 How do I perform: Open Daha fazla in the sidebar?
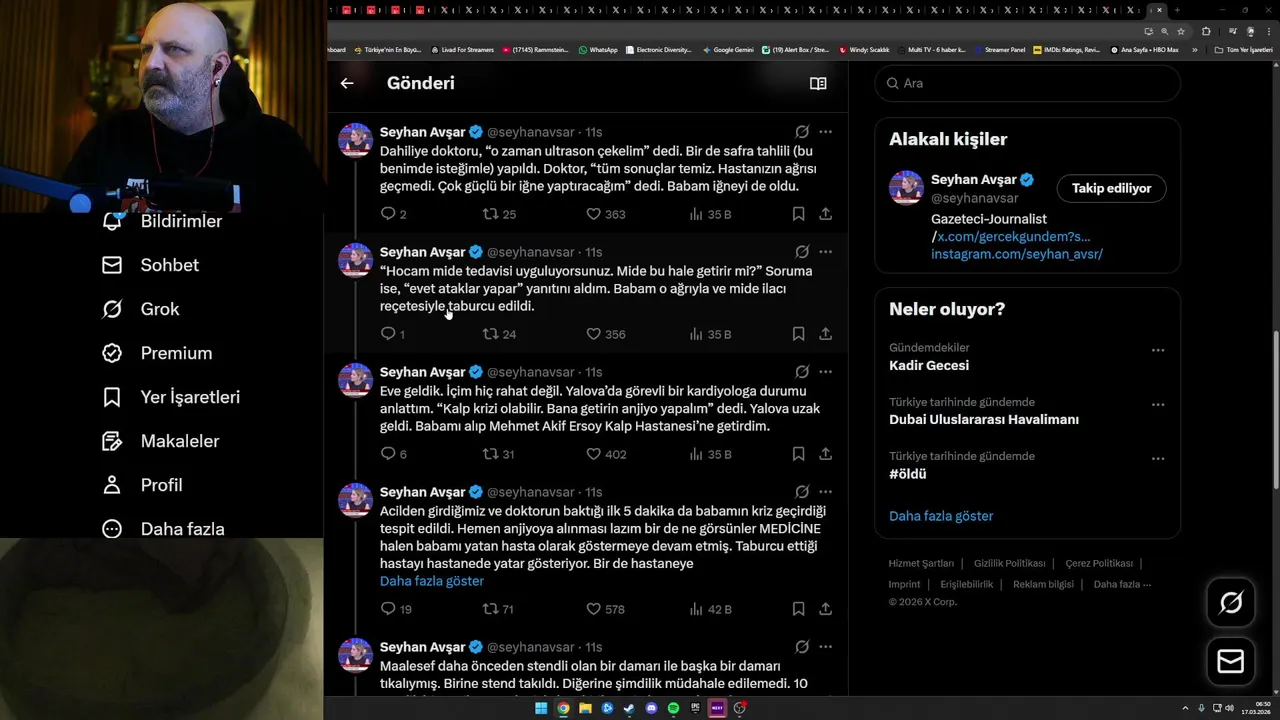click(x=163, y=529)
